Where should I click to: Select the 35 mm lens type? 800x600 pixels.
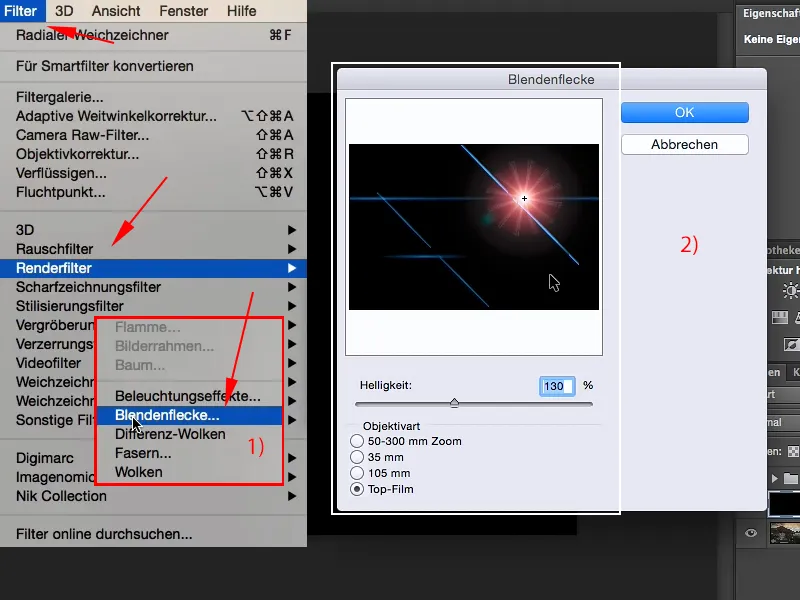click(x=357, y=457)
